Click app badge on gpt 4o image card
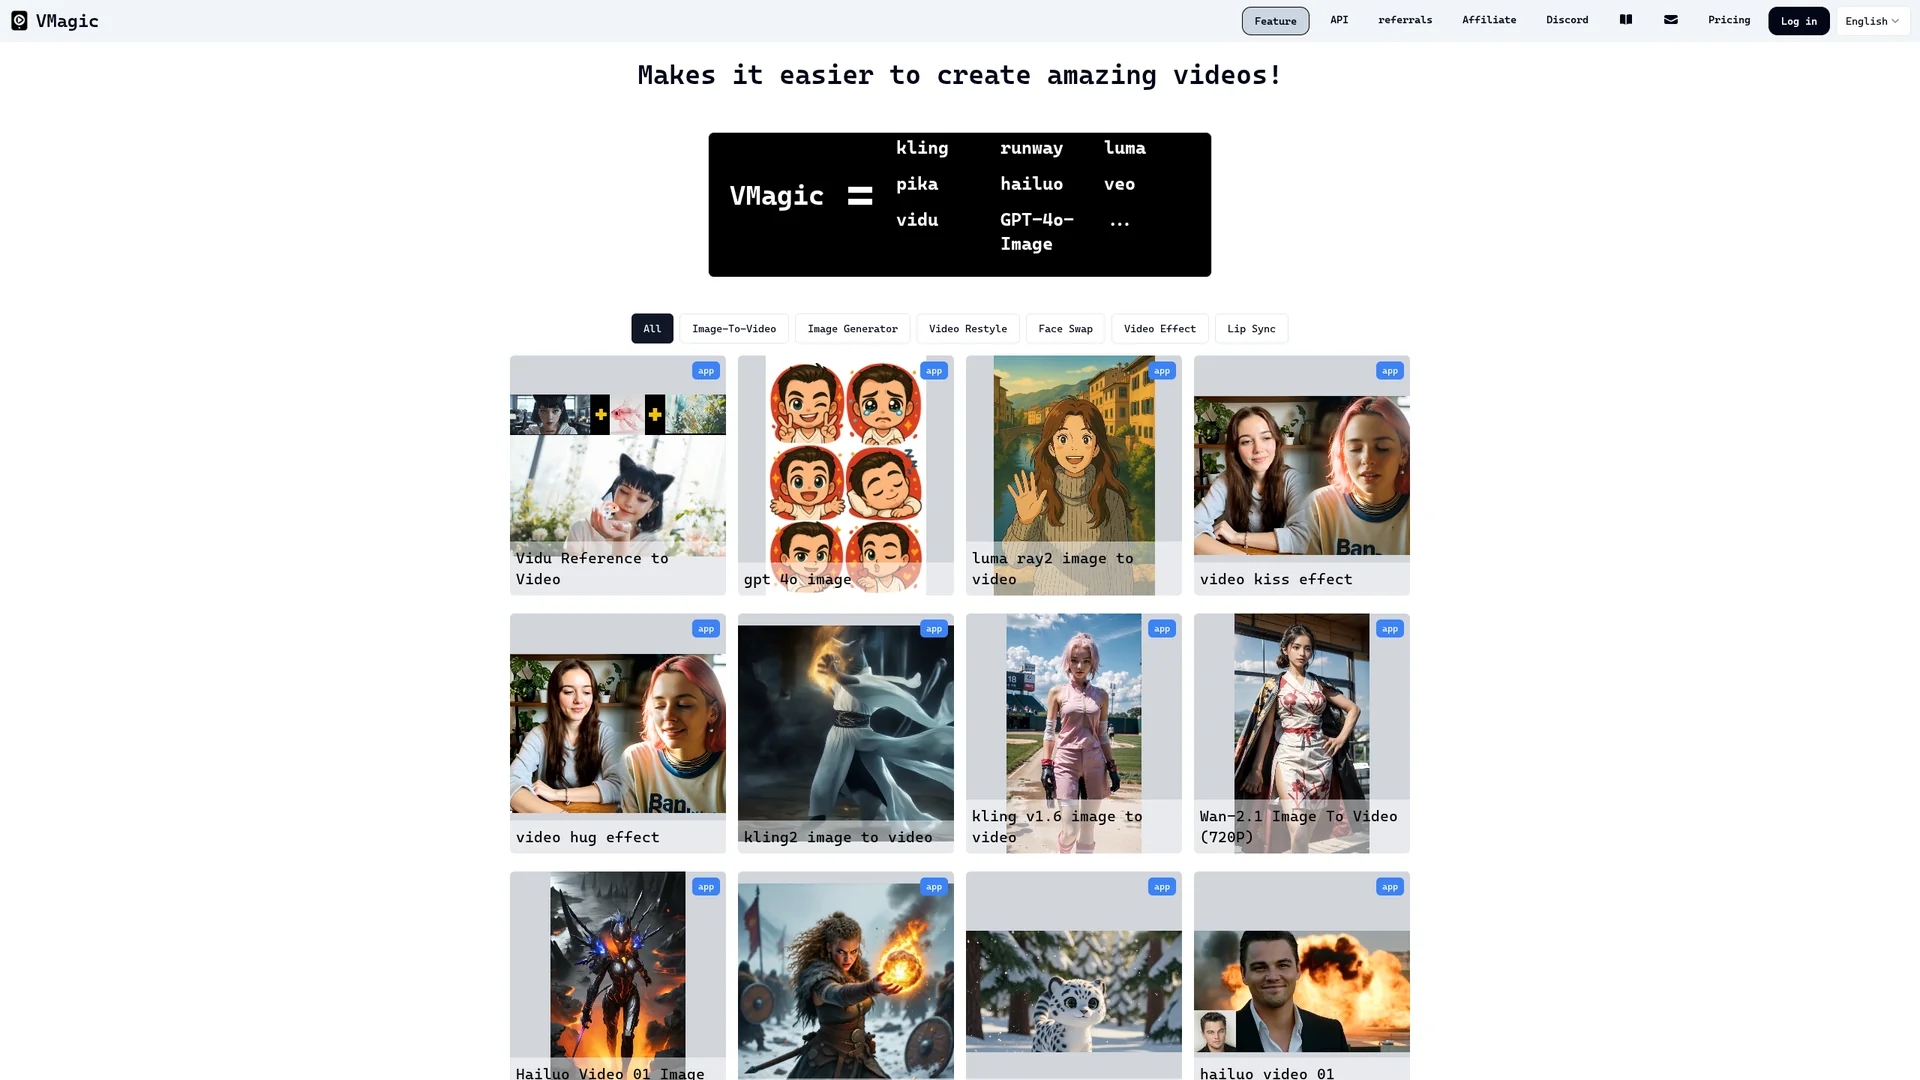Screen dimensions: 1920x1080 pos(934,371)
